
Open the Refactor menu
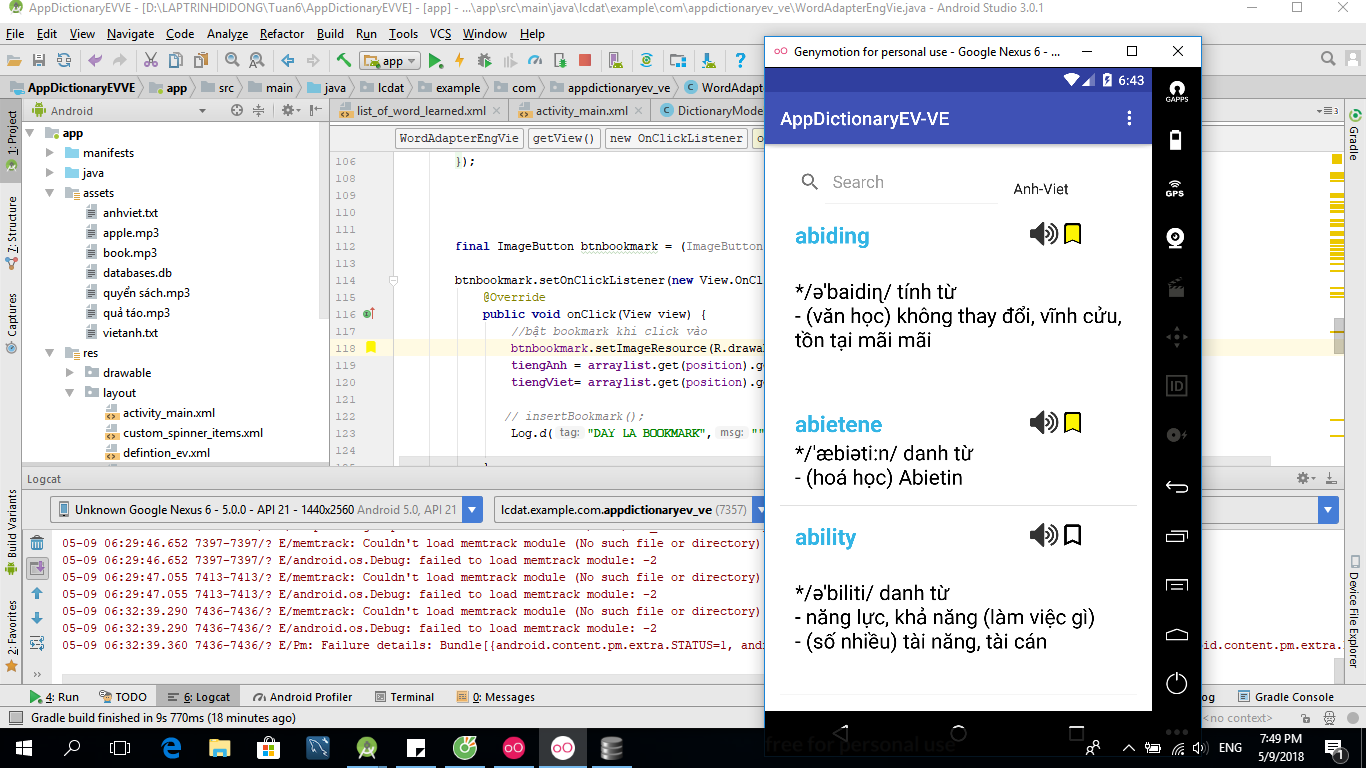(281, 34)
